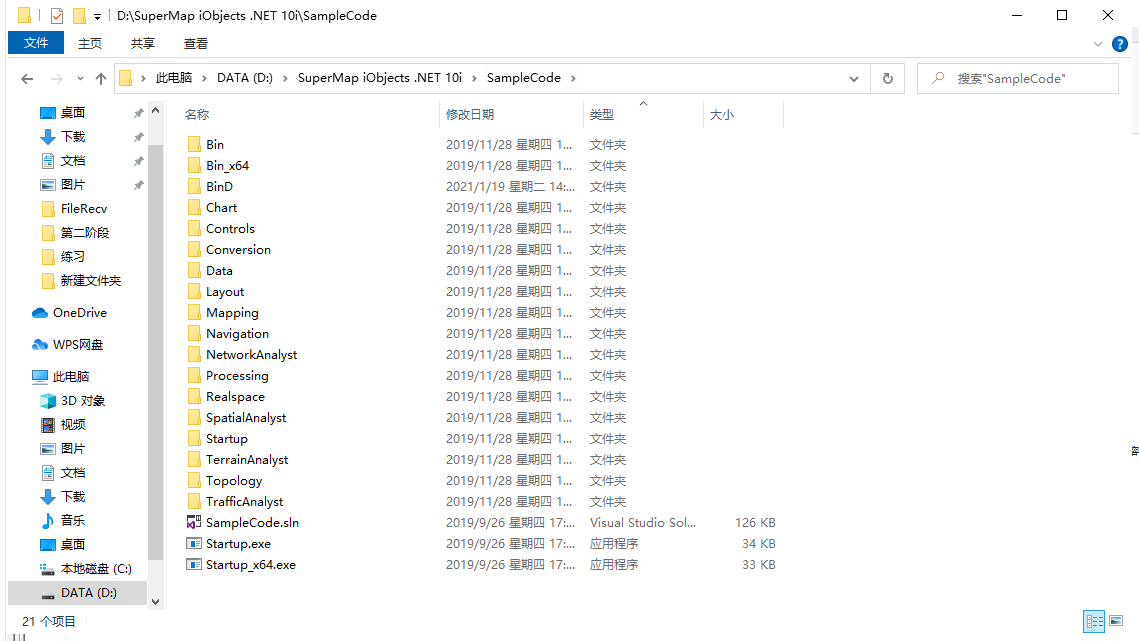Open WPS网盘 in the navigation pane
This screenshot has width=1139, height=641.
[68, 344]
